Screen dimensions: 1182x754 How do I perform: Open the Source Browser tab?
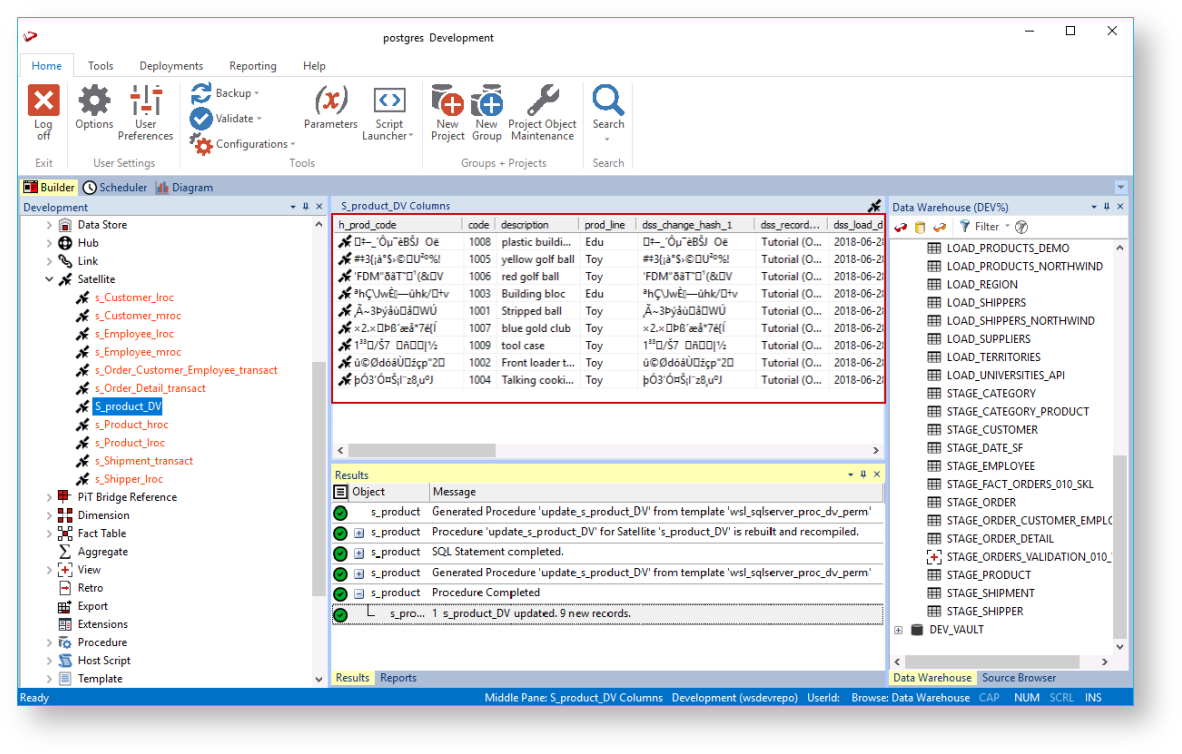1019,678
